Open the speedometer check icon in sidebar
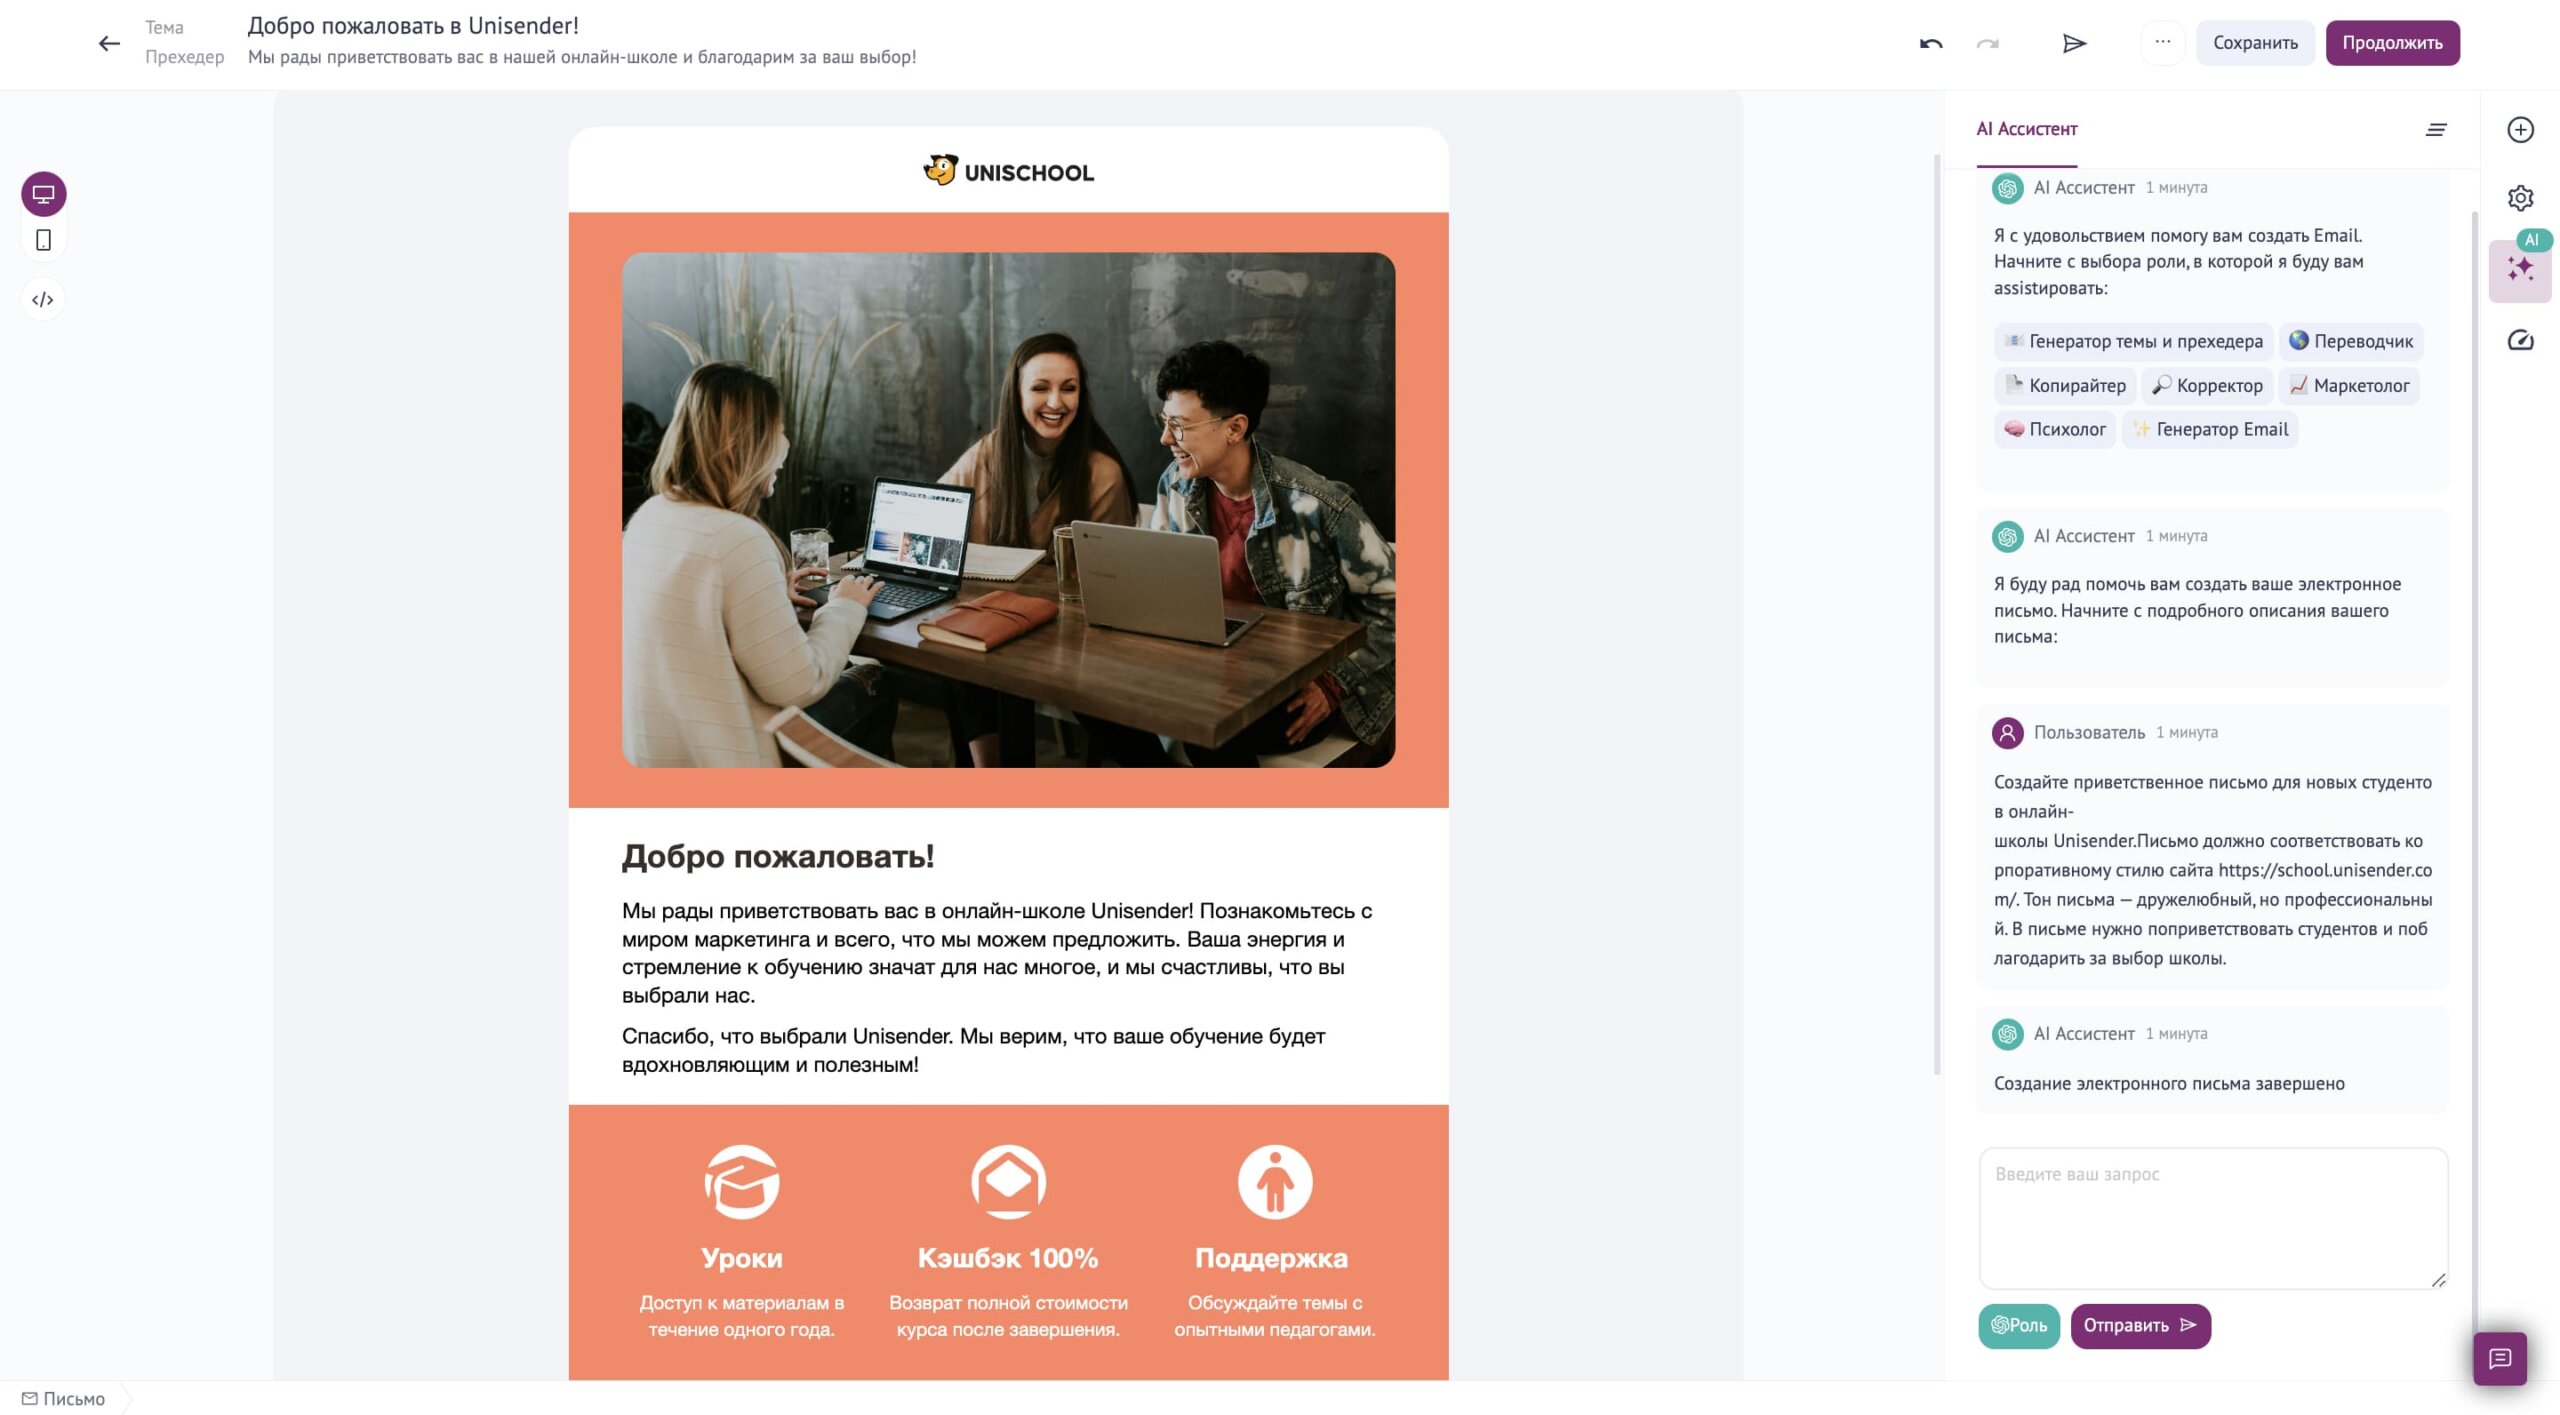The image size is (2560, 1415). tap(2519, 341)
